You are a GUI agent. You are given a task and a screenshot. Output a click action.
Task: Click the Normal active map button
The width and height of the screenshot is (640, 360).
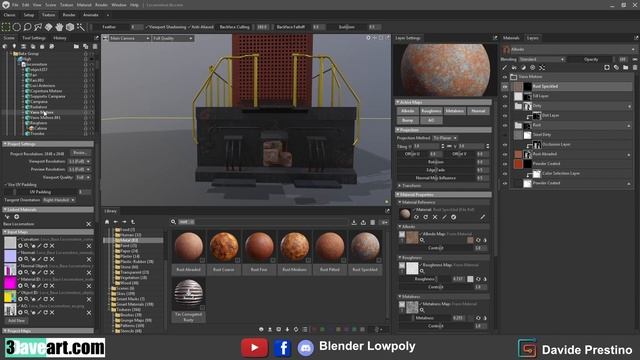[x=478, y=111]
